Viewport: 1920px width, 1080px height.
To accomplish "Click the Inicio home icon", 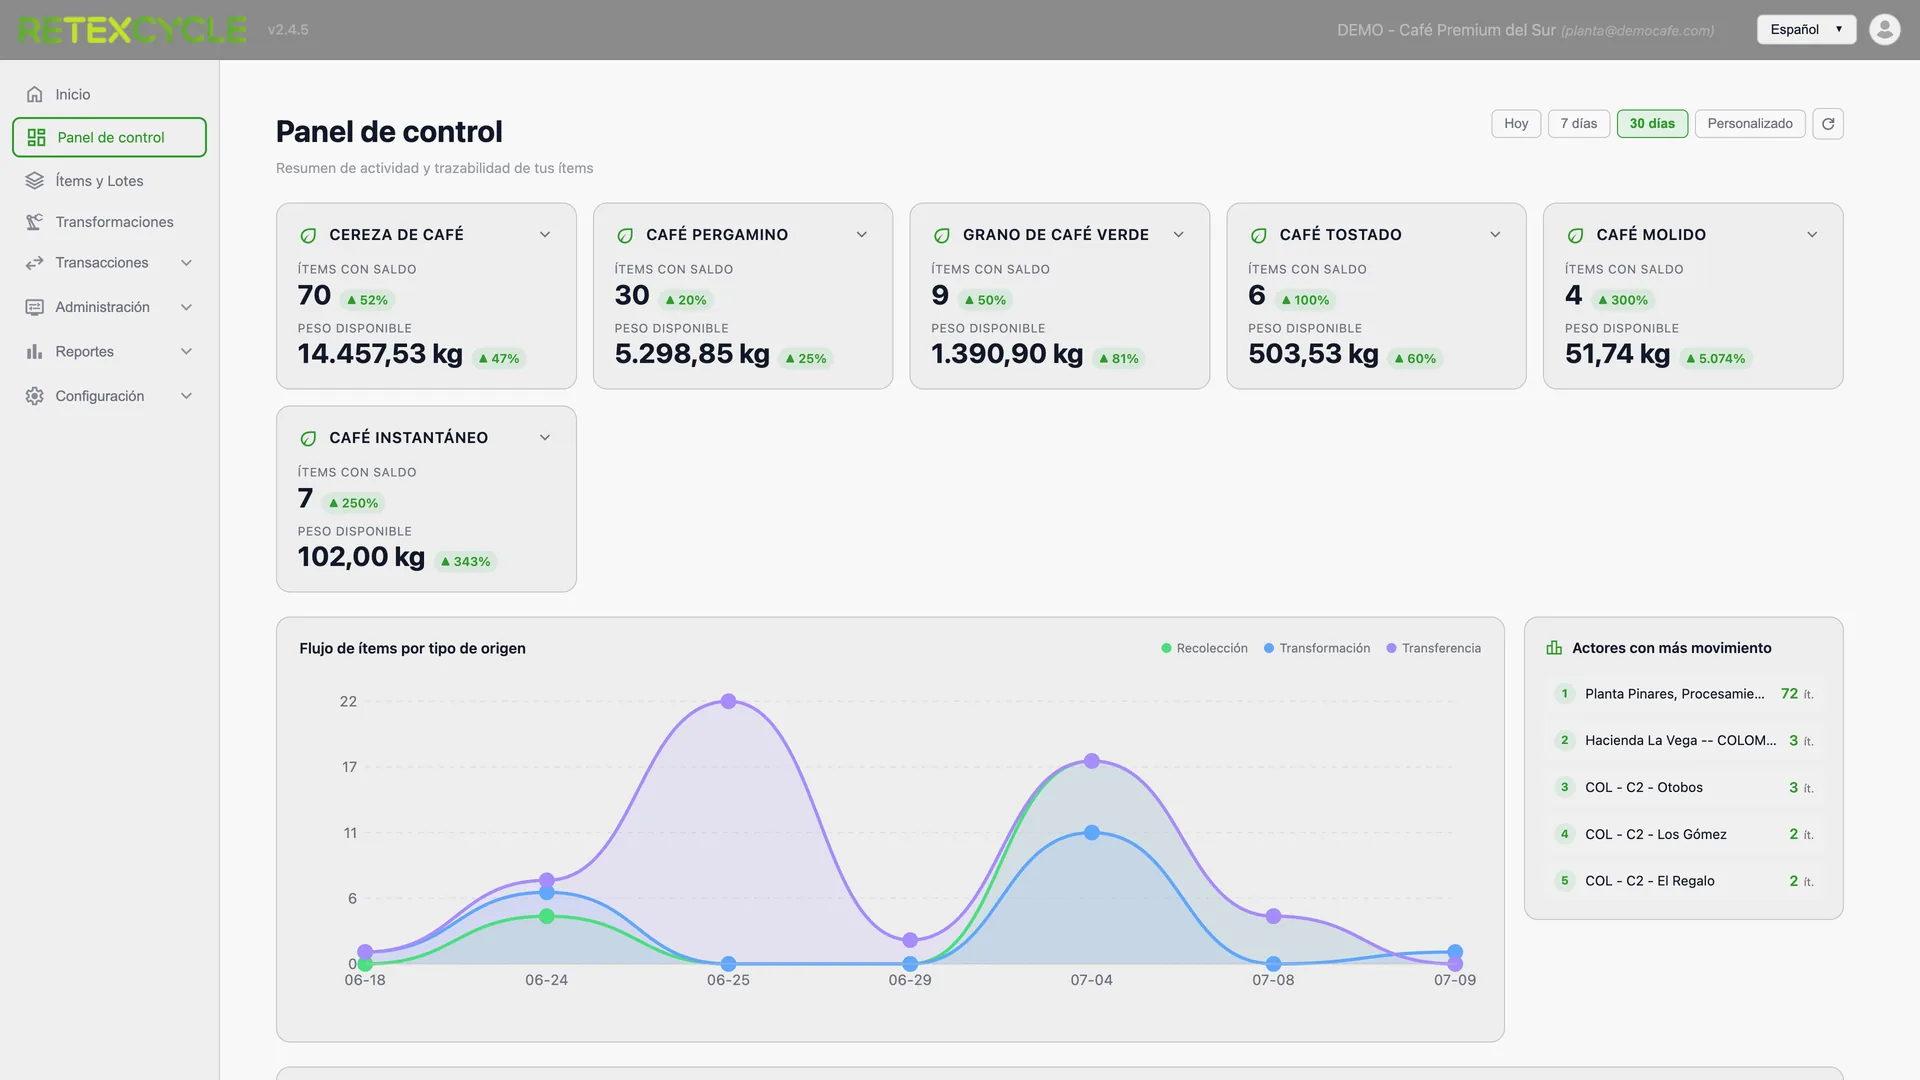I will (35, 94).
